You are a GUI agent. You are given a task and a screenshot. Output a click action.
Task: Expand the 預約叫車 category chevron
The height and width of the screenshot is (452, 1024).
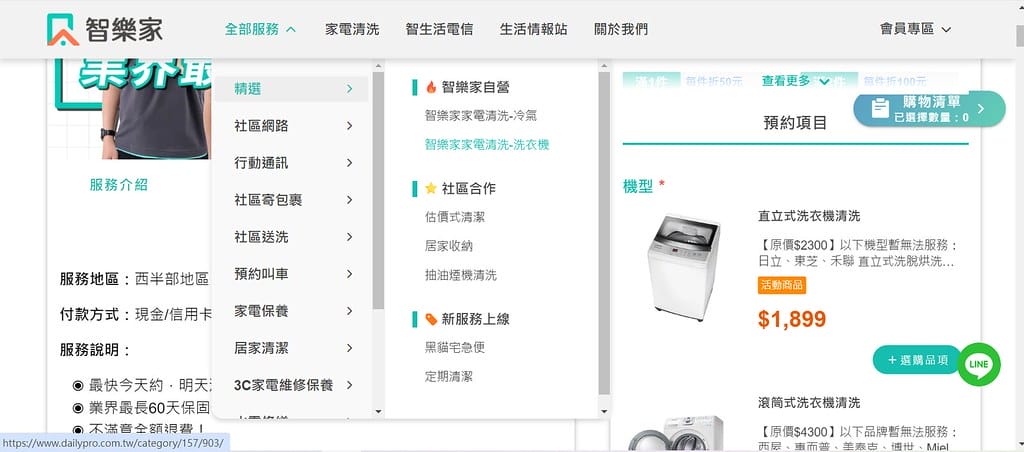click(x=349, y=274)
